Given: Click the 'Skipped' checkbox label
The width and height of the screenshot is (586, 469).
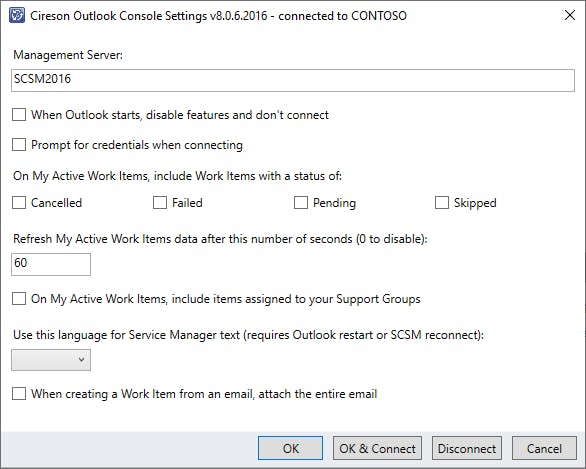Looking at the screenshot, I should (475, 203).
